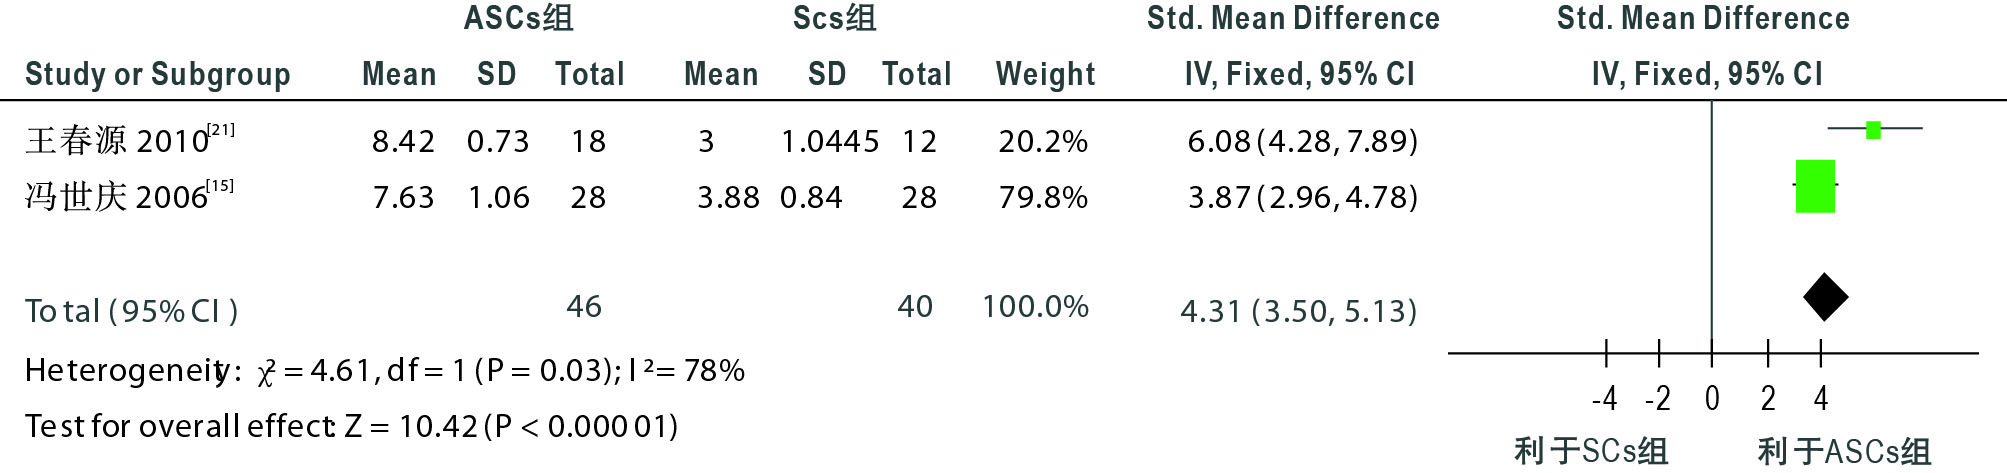Click the Test for overall effect line
This screenshot has height=473, width=2007.
coord(352,427)
